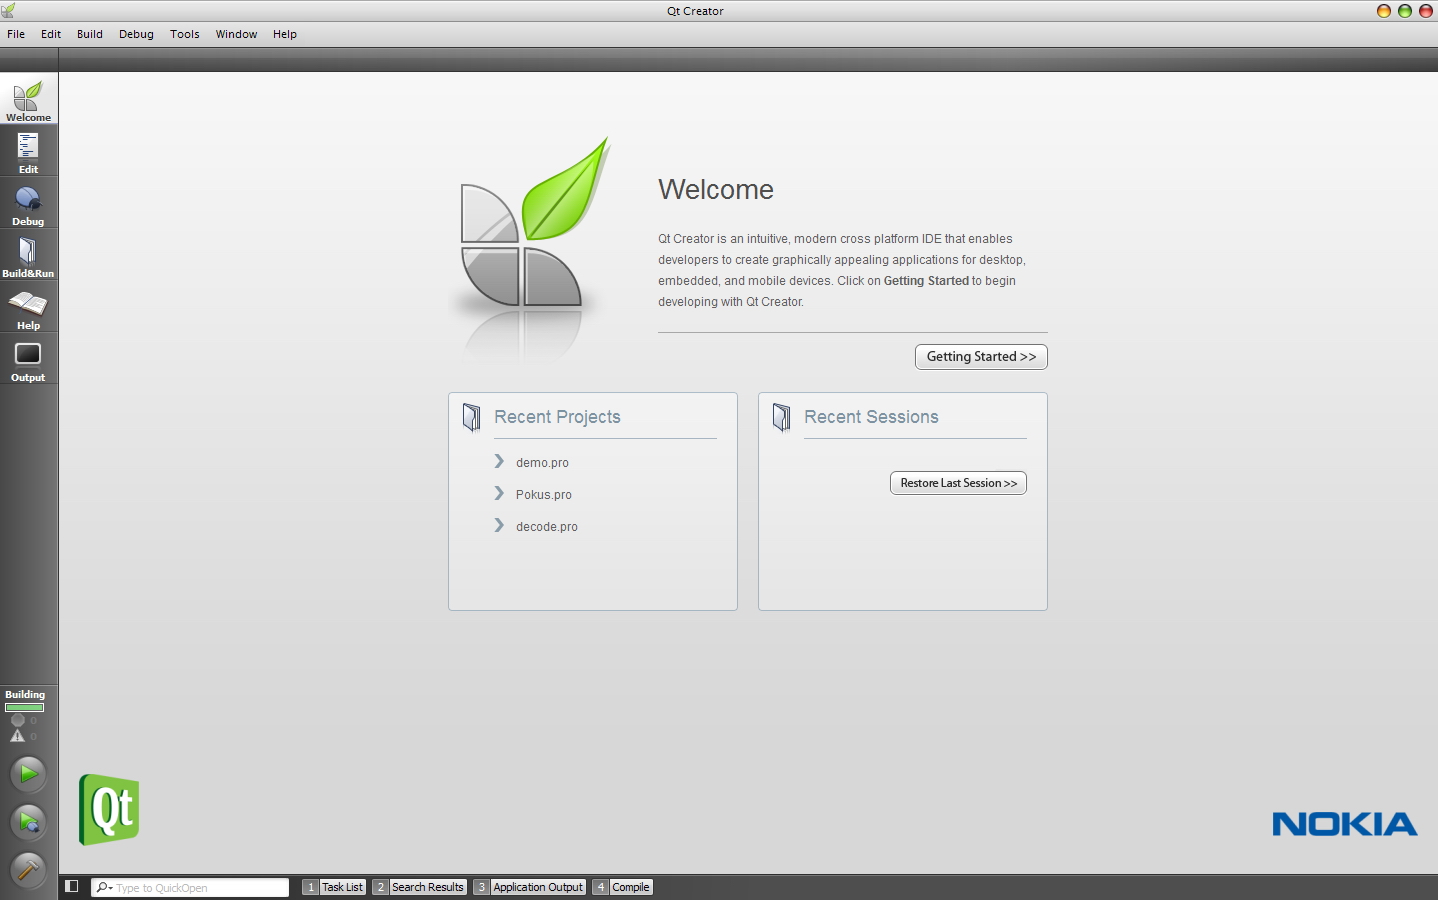Click the hammer Build icon
The width and height of the screenshot is (1438, 900).
point(28,870)
